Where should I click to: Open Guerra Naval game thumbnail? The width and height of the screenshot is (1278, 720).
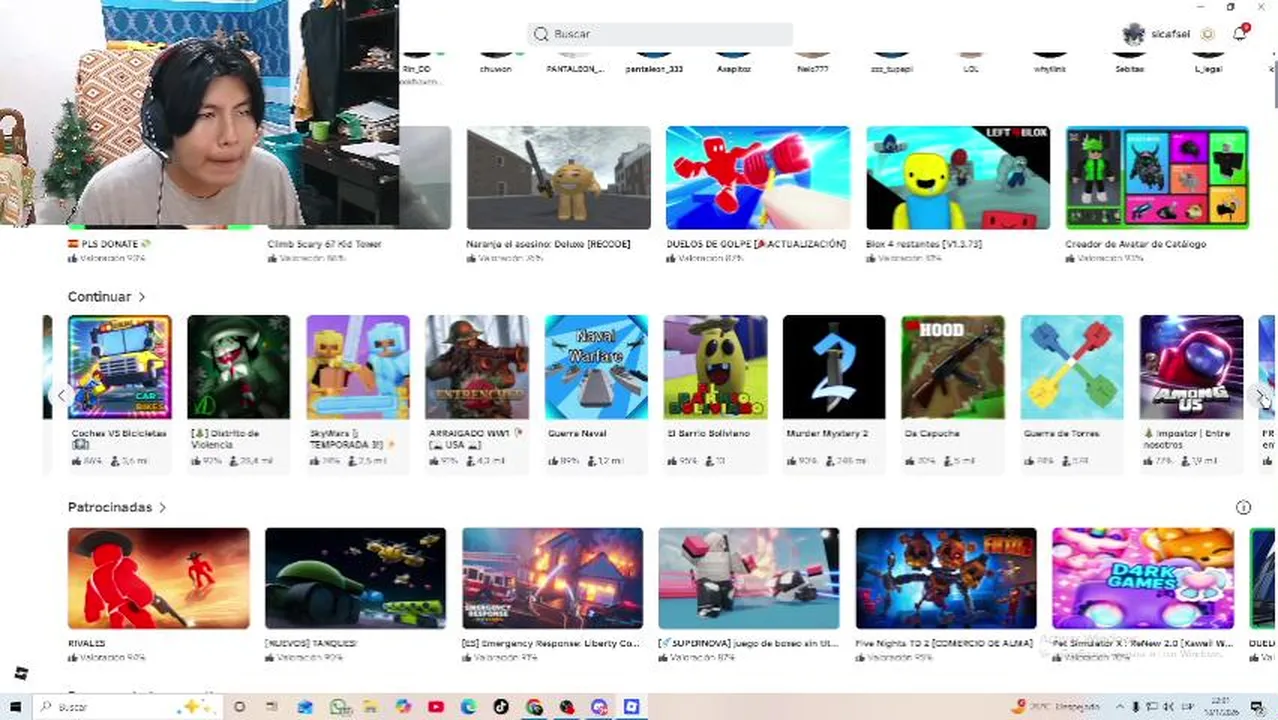[596, 367]
